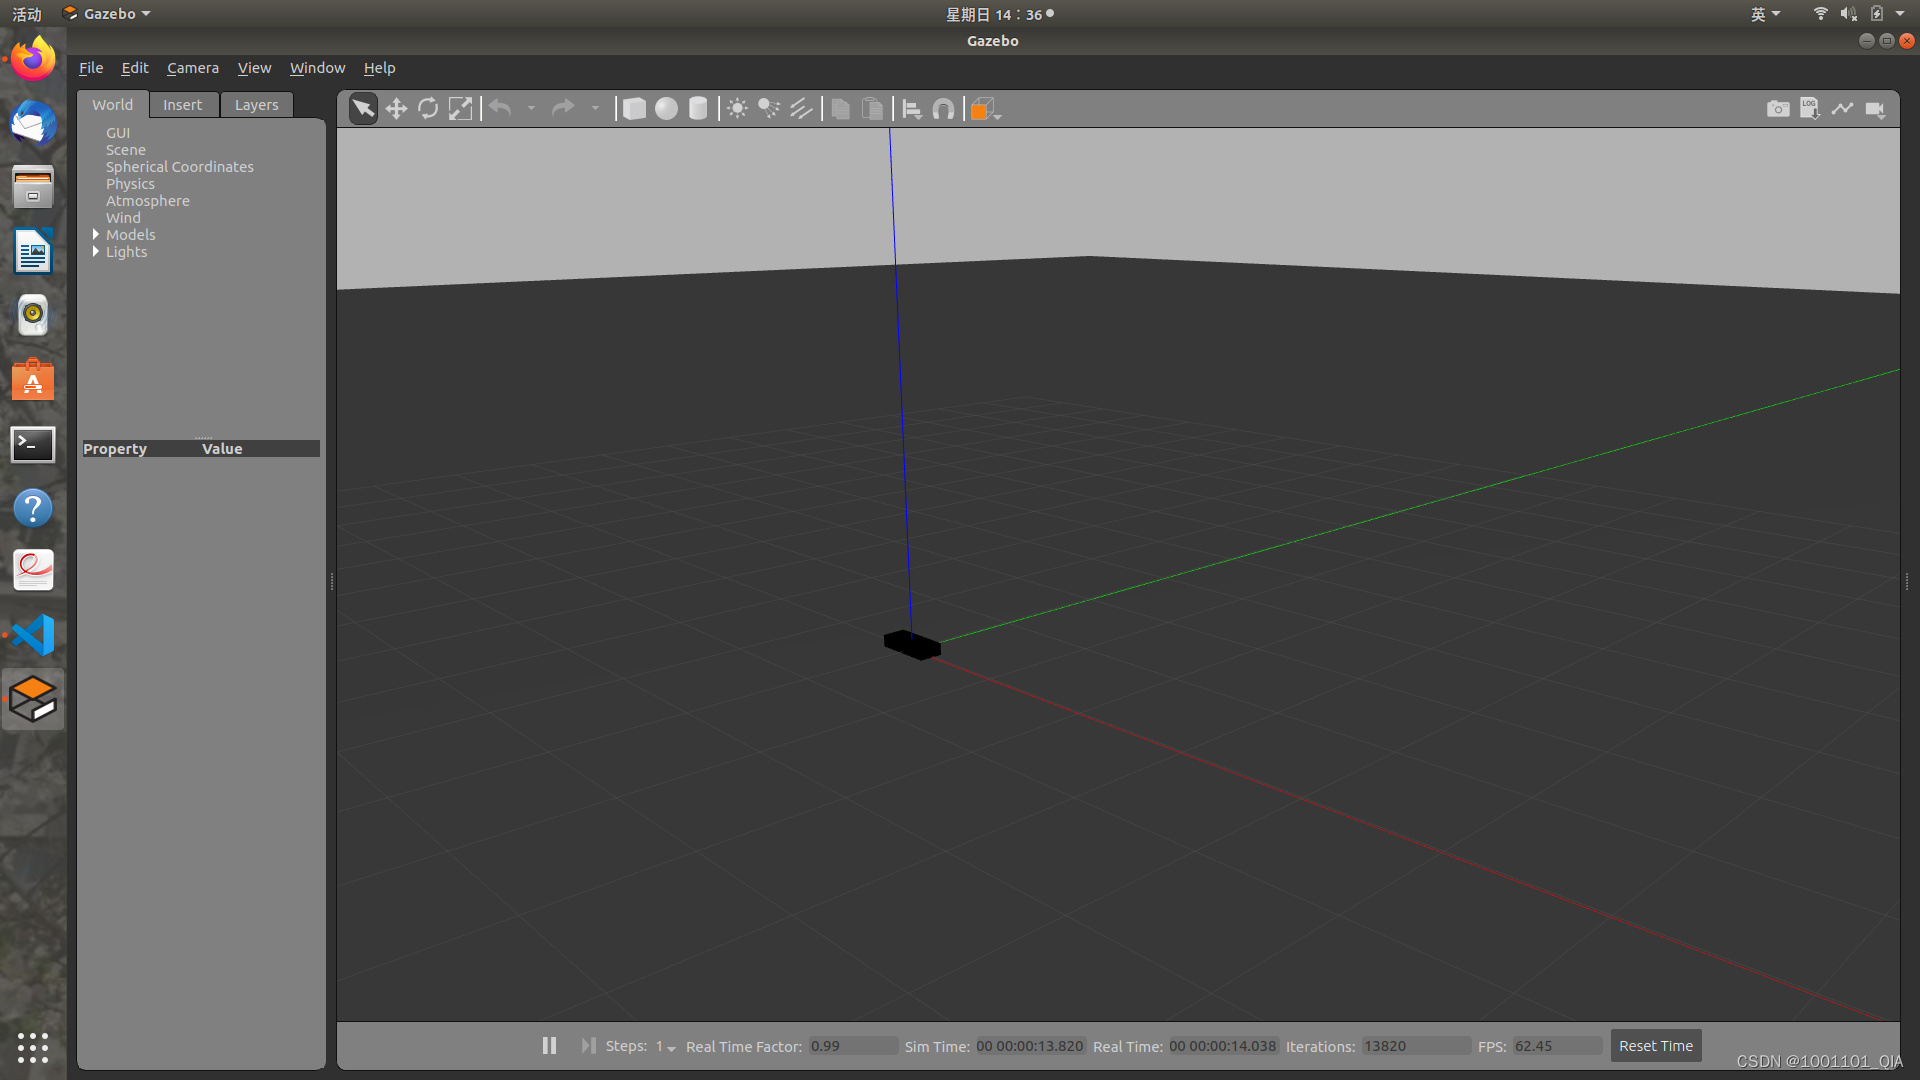Click the FPS value field
Image resolution: width=1920 pixels, height=1080 pixels.
click(1557, 1046)
